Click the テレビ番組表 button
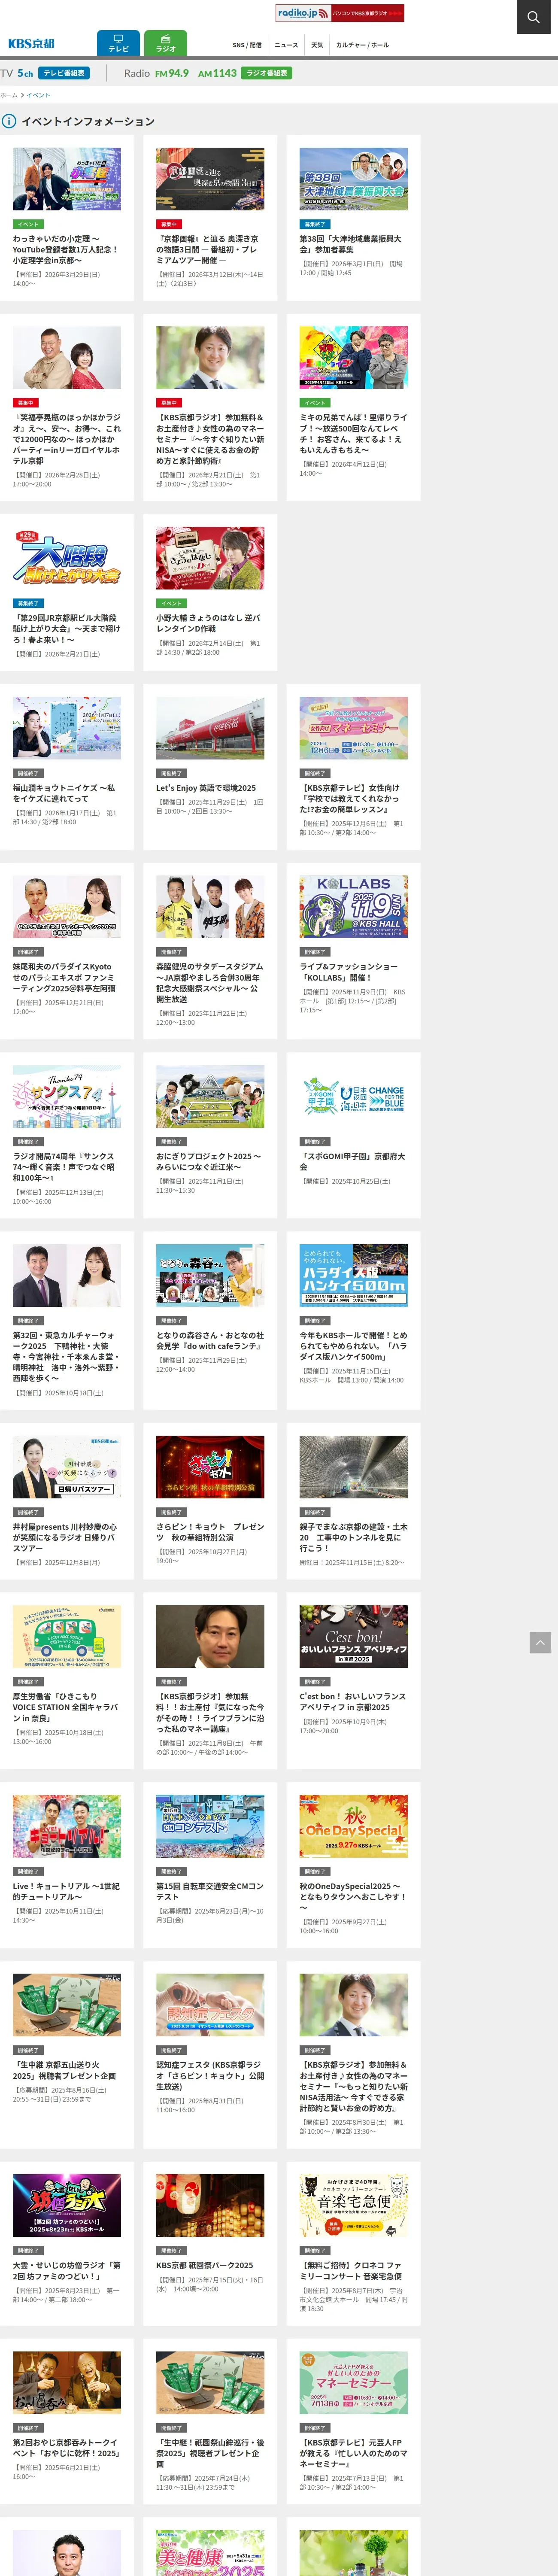The image size is (558, 2576). tap(63, 73)
